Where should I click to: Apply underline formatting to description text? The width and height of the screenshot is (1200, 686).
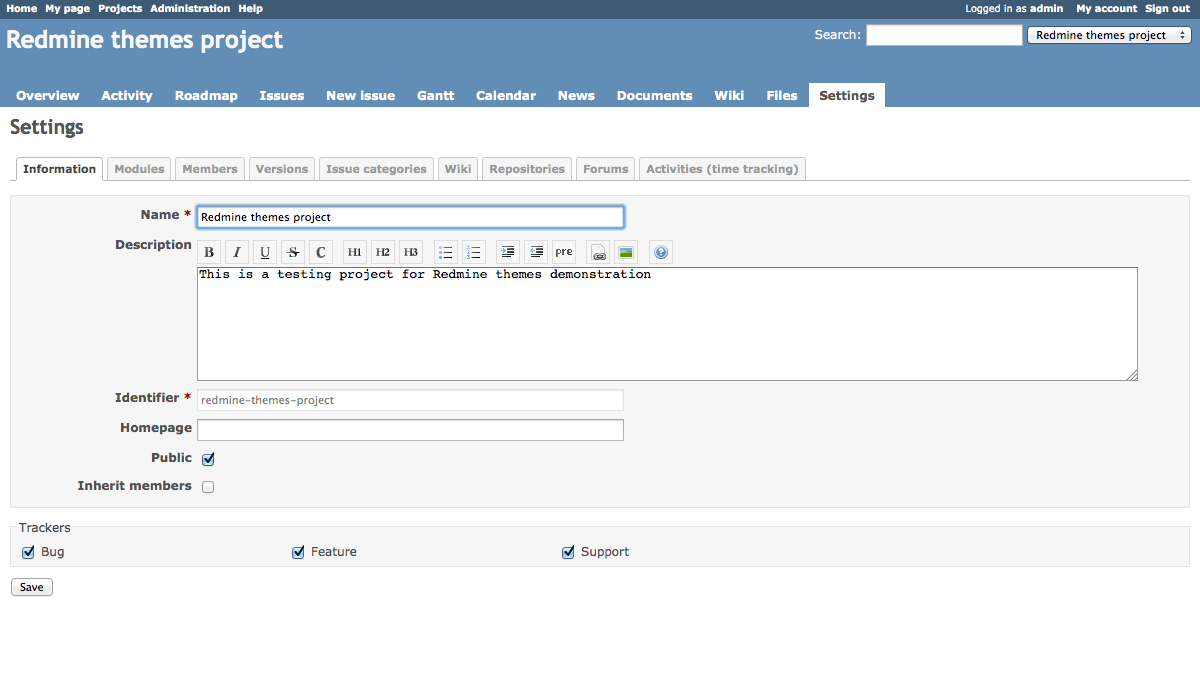coord(265,252)
